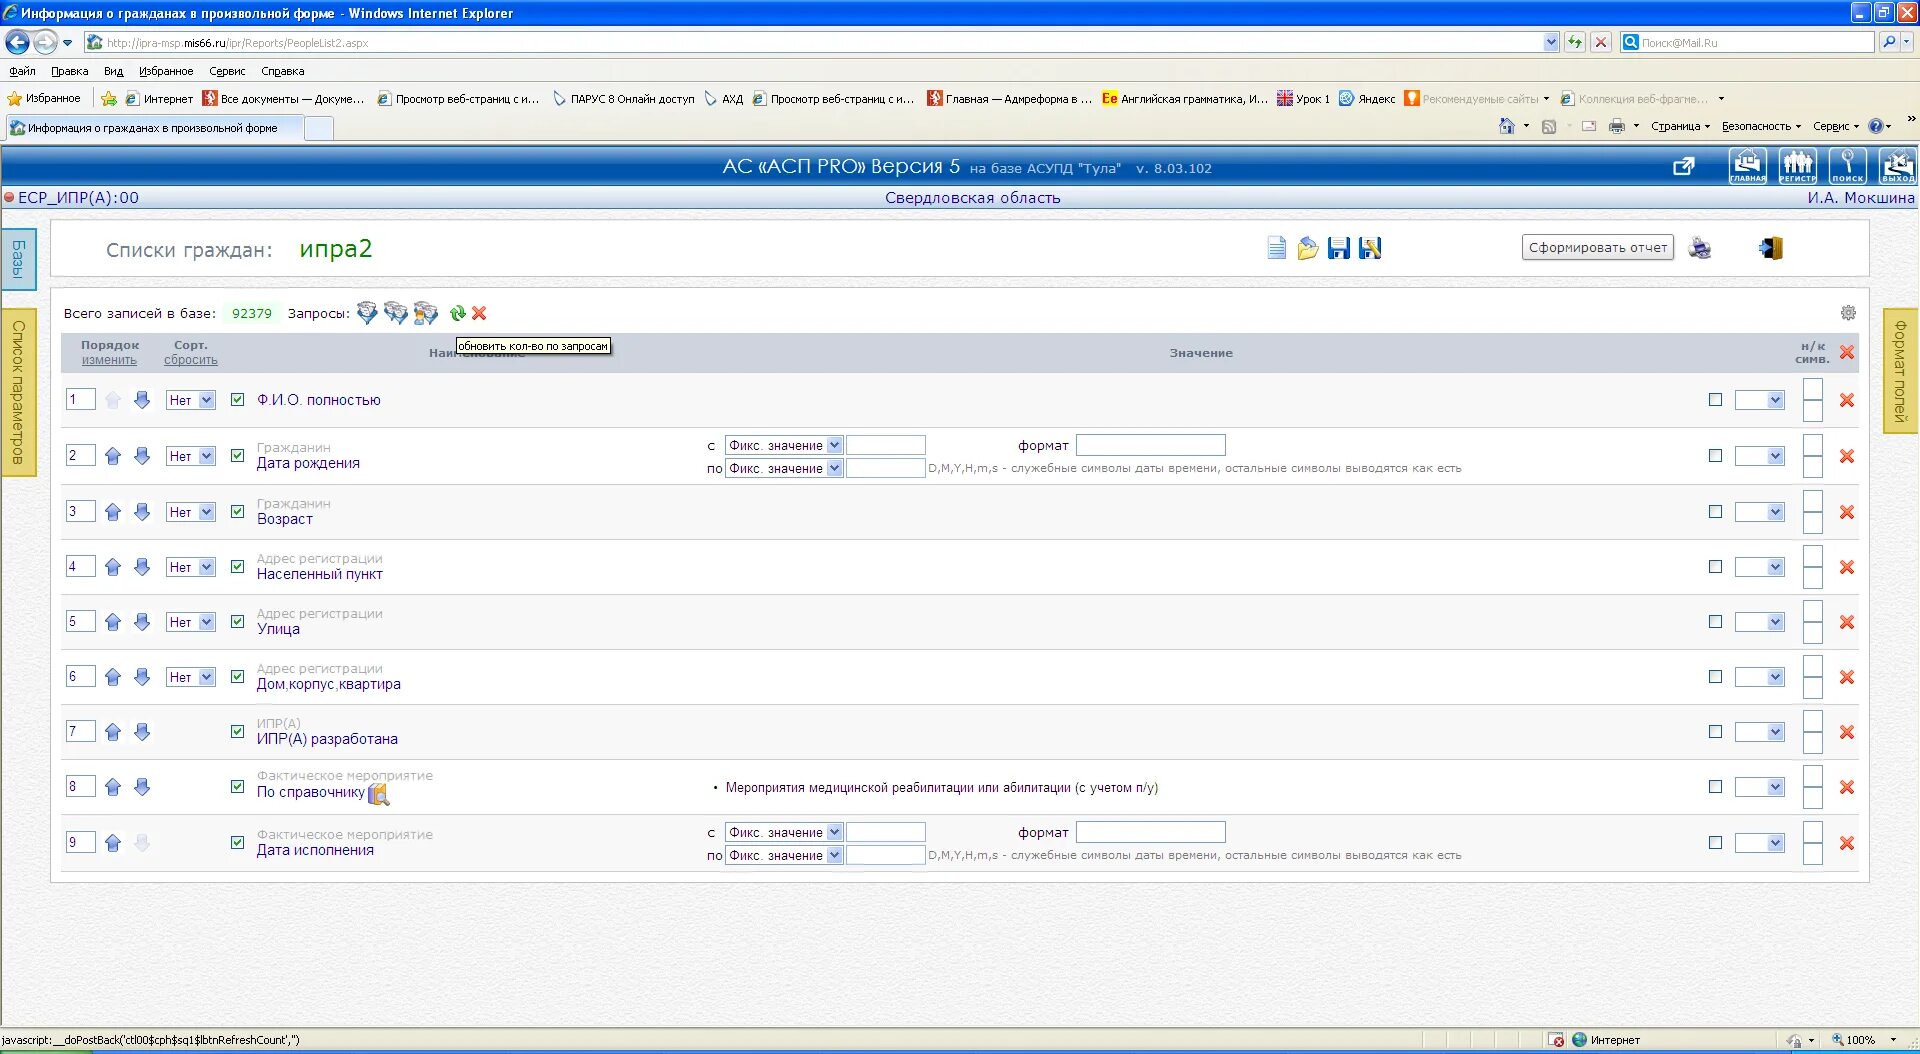Open saved list folder icon
1920x1054 pixels.
click(1307, 248)
